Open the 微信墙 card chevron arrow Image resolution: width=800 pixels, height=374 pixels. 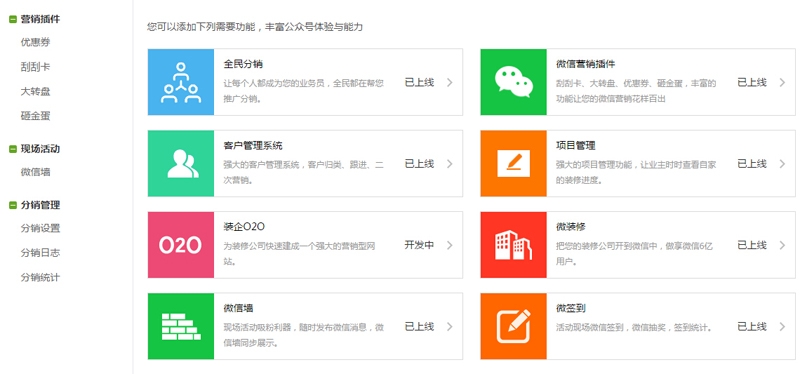pyautogui.click(x=449, y=327)
